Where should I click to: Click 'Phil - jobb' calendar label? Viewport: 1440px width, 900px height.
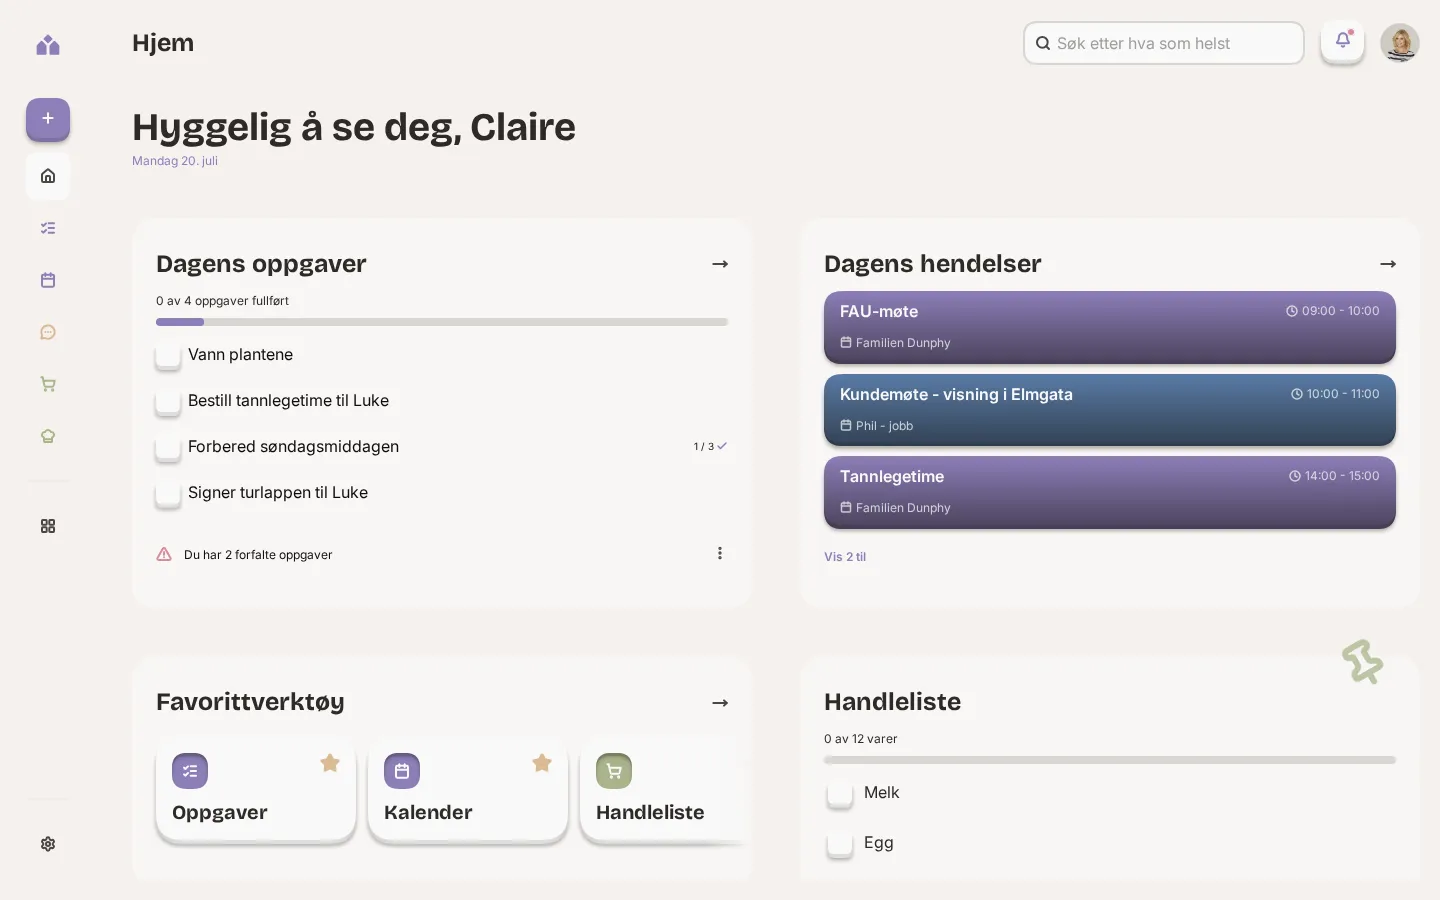tap(884, 426)
